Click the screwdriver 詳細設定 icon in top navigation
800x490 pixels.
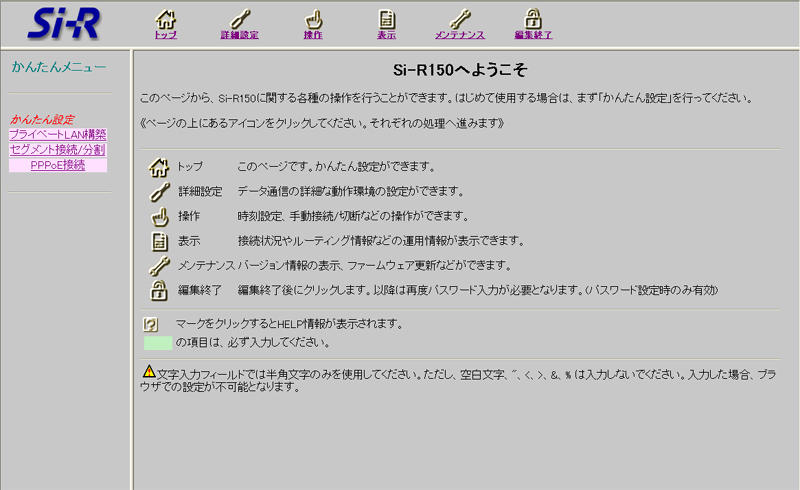point(240,19)
